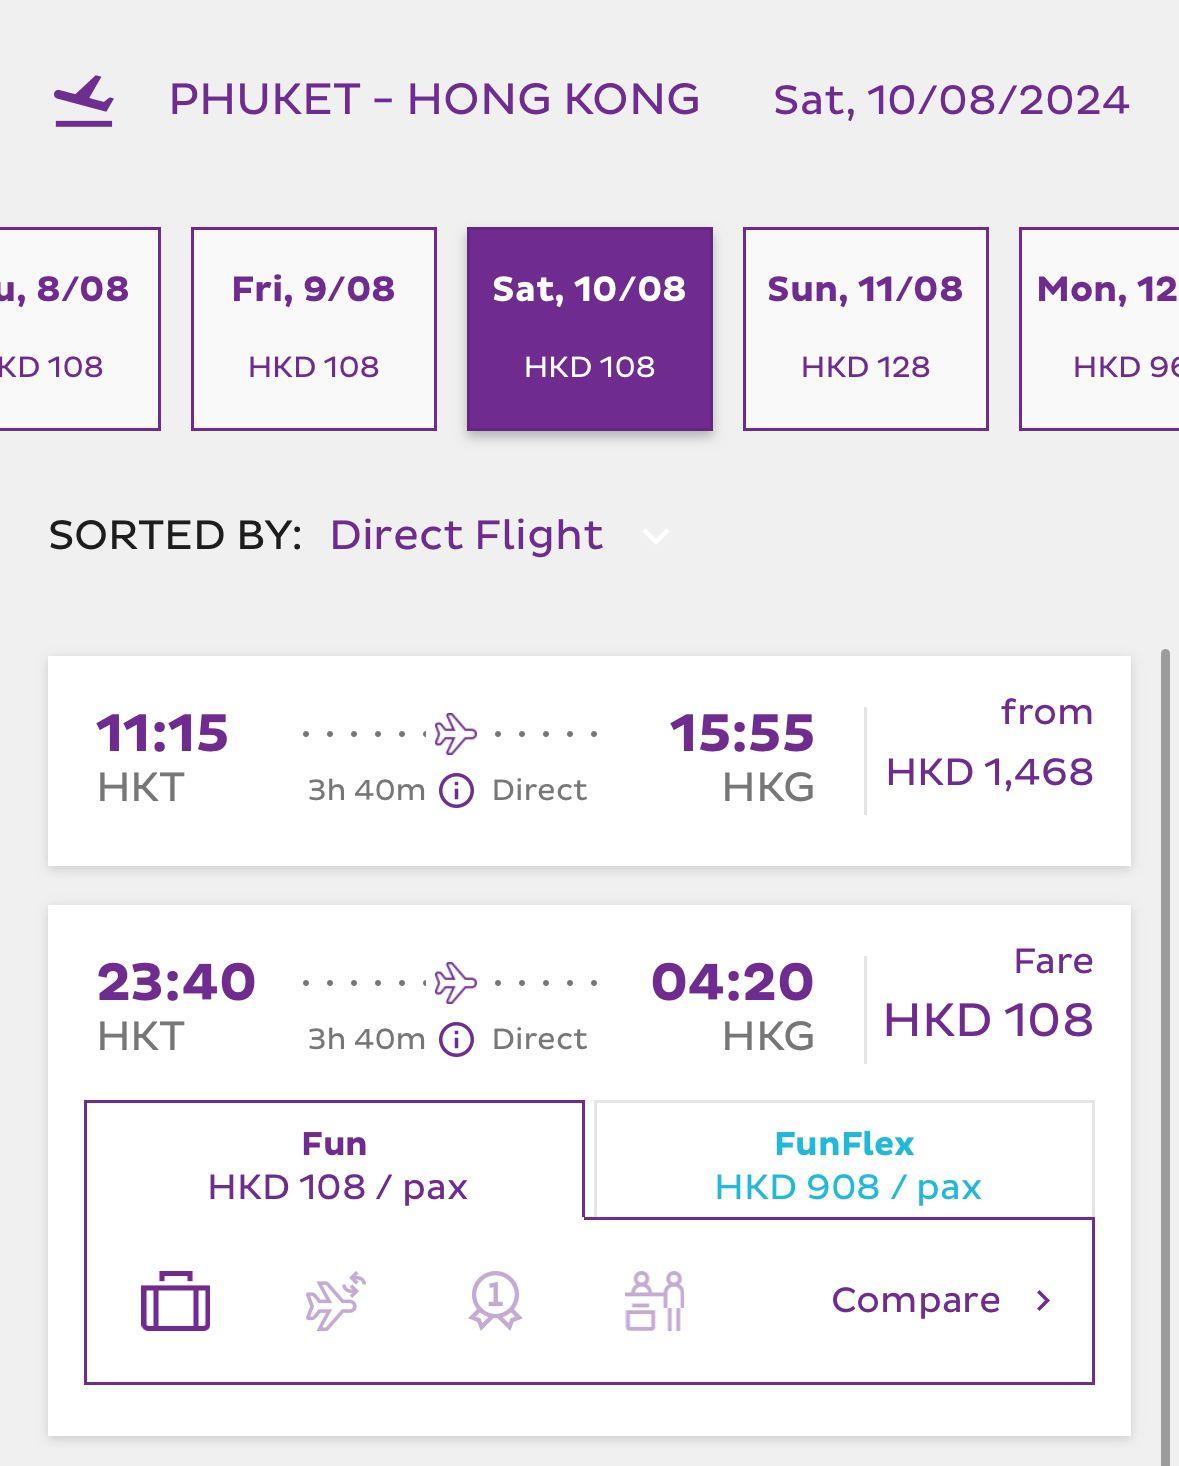Click the flight landing icon in header
This screenshot has height=1466, width=1179.
pos(84,101)
